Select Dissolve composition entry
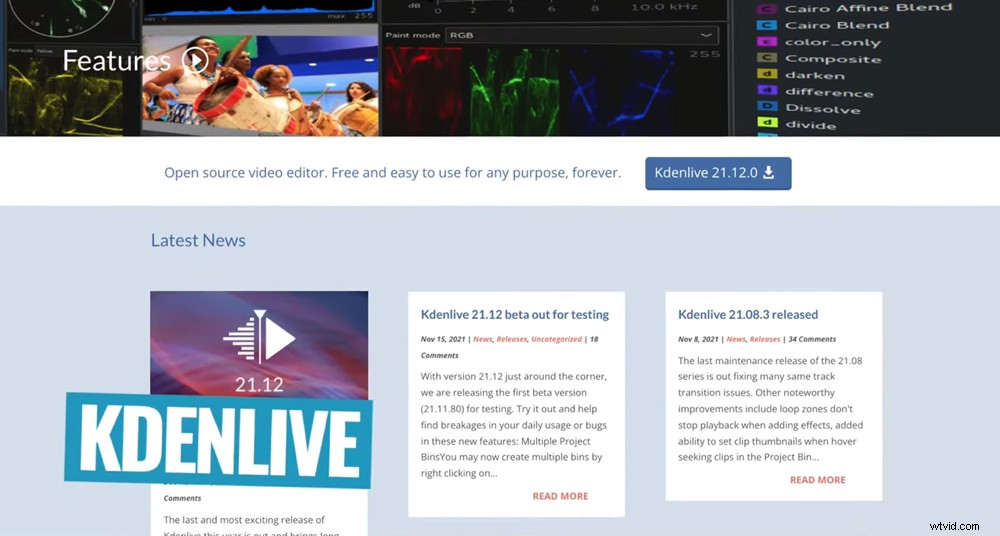The image size is (1000, 536). pyautogui.click(x=822, y=109)
